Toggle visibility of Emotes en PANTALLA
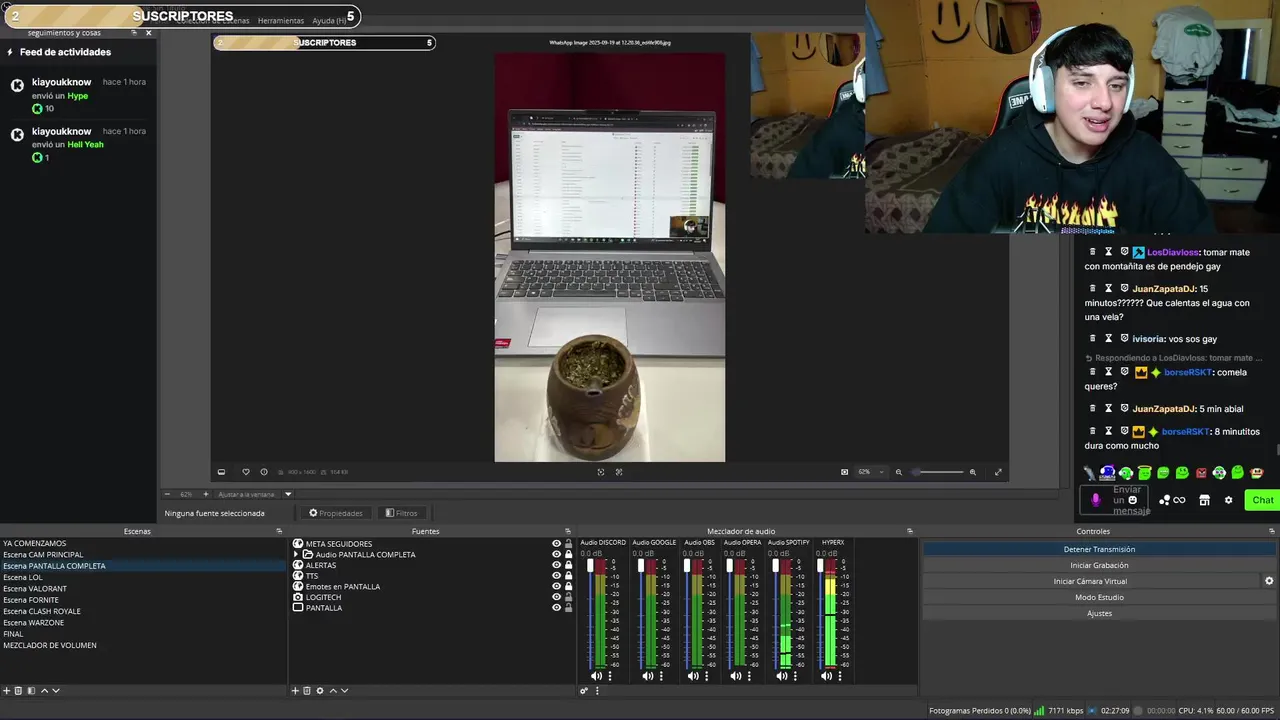The height and width of the screenshot is (720, 1280). point(557,586)
